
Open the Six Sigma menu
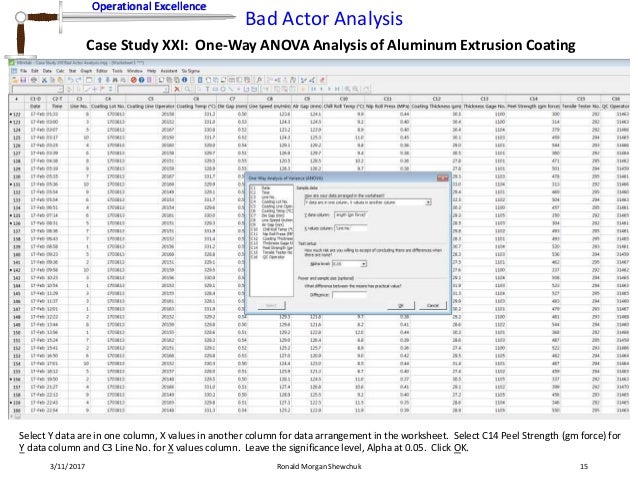pos(191,71)
